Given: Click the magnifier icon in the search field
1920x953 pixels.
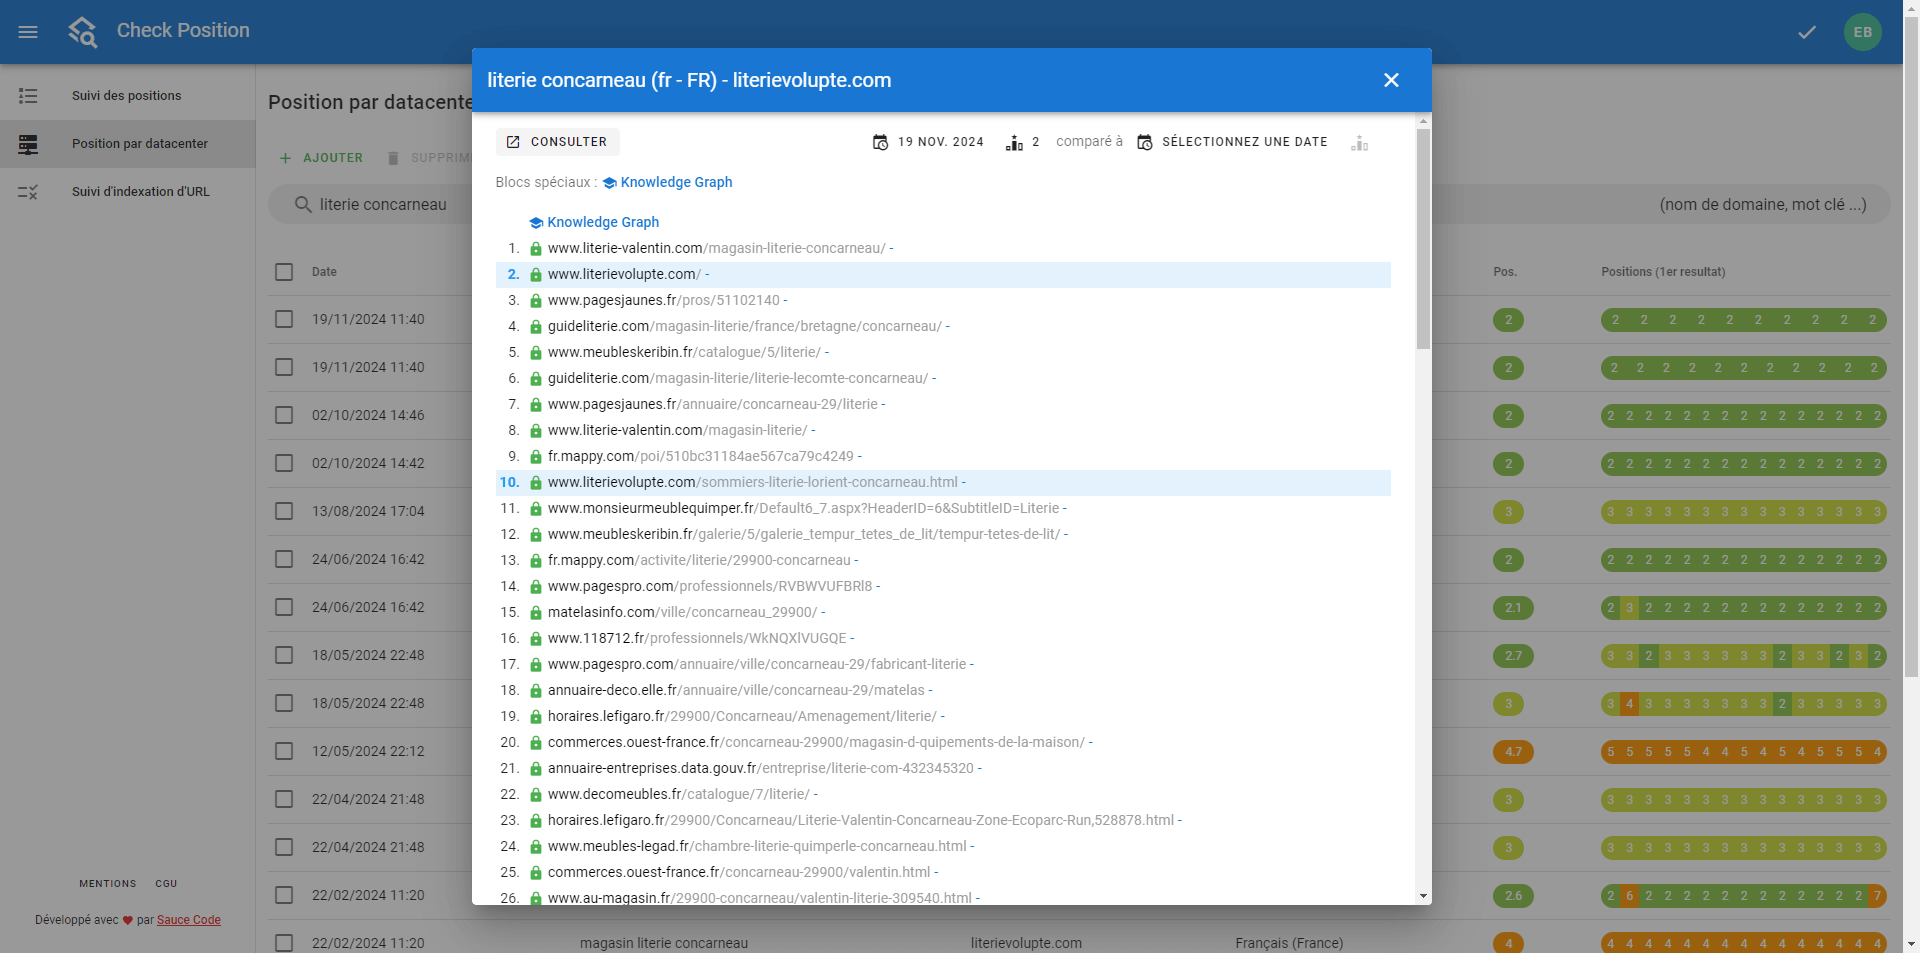Looking at the screenshot, I should [x=303, y=204].
